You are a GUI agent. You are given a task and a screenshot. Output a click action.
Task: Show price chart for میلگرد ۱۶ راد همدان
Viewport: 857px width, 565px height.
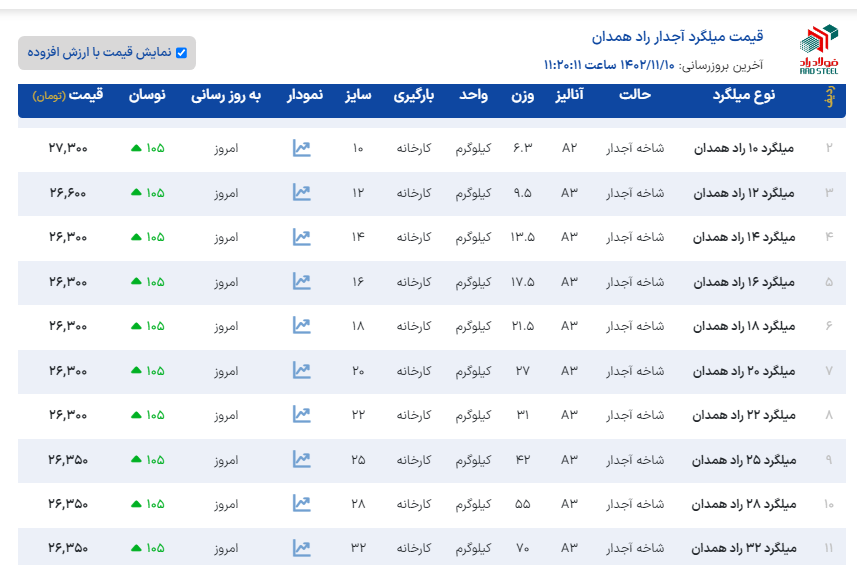pyautogui.click(x=301, y=281)
